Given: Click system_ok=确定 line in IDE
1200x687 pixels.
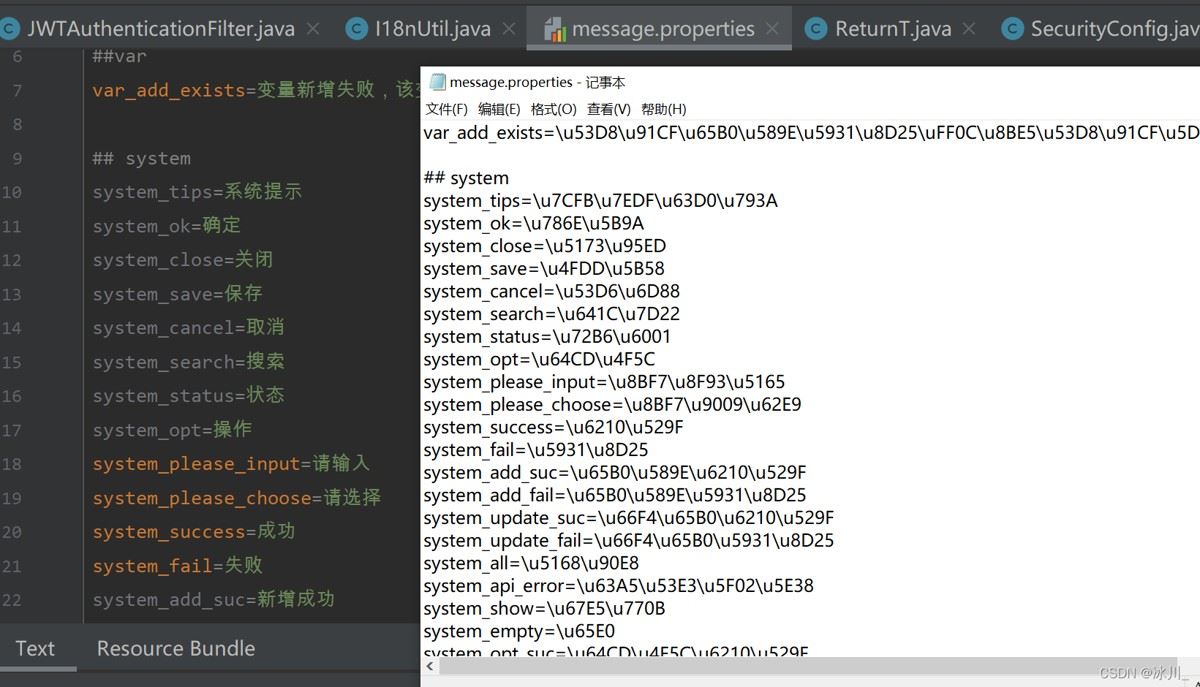Looking at the screenshot, I should click(x=167, y=226).
